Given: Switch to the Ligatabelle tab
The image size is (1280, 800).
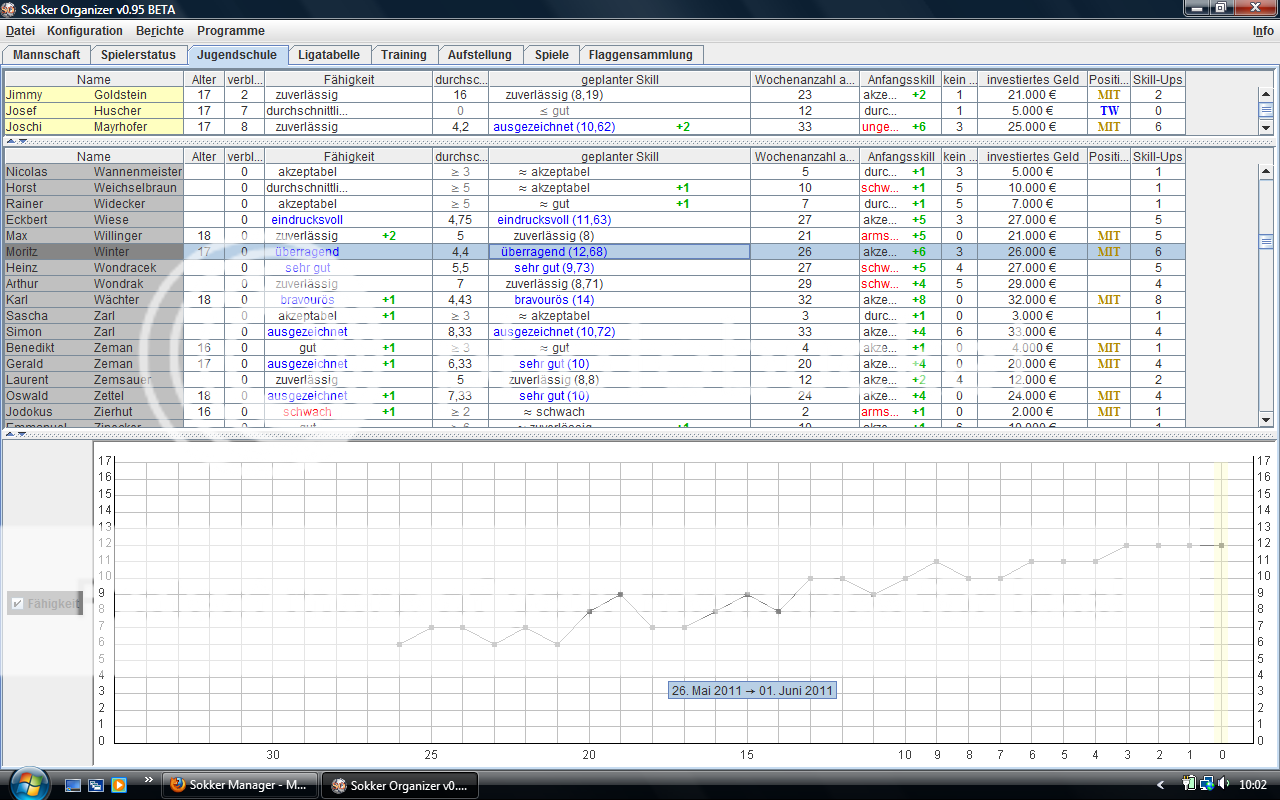Looking at the screenshot, I should [331, 55].
